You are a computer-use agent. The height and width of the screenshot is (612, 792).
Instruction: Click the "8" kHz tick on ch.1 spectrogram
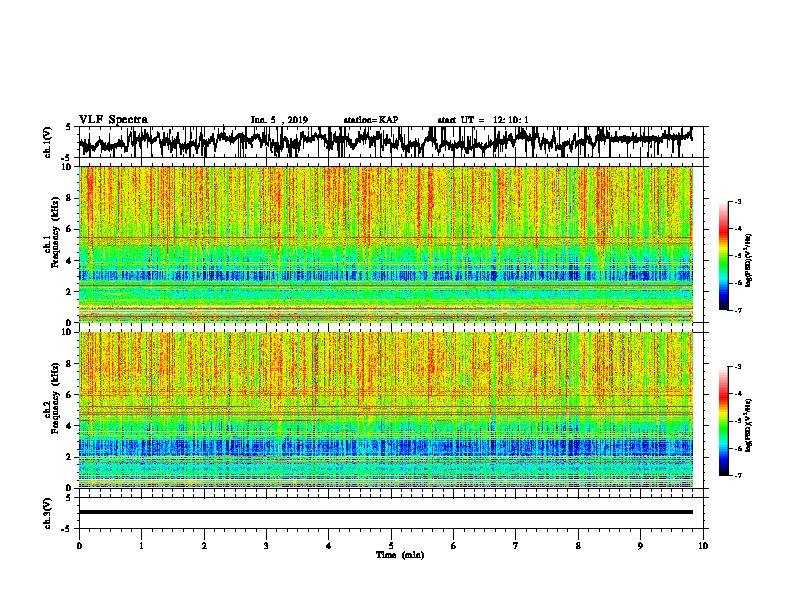[x=71, y=198]
